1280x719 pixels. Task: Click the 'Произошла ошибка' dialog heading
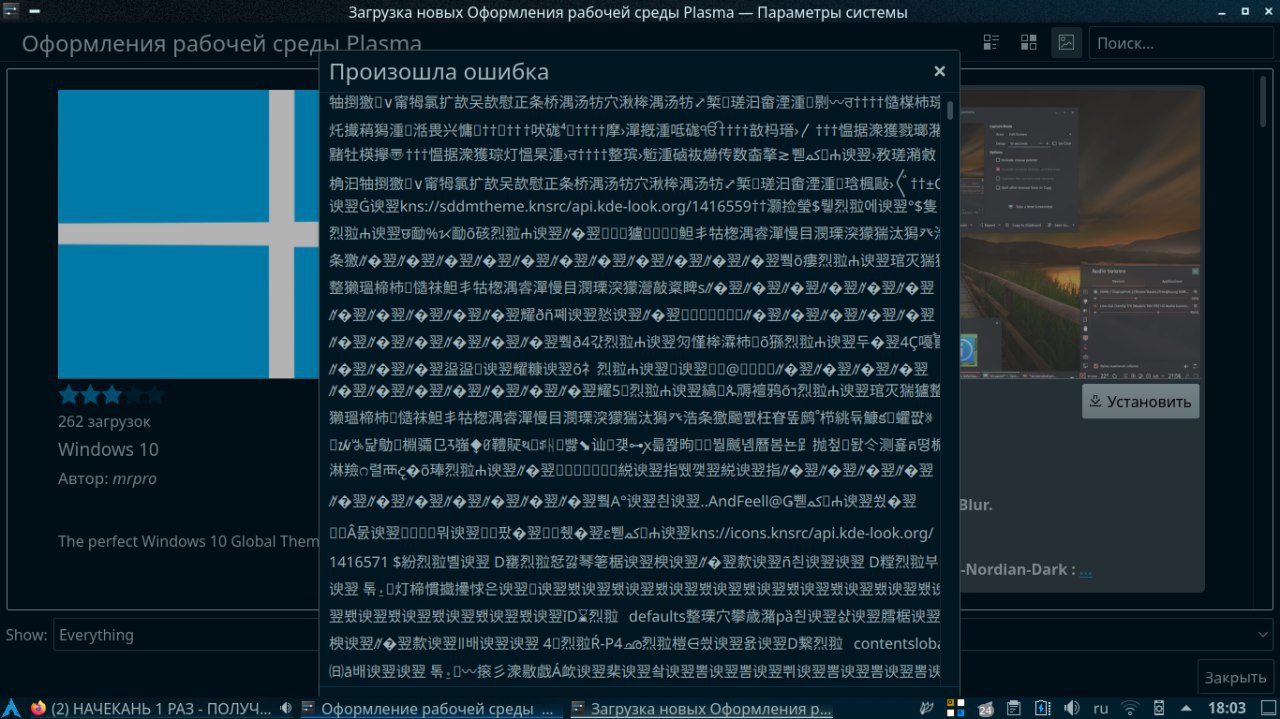coord(439,72)
